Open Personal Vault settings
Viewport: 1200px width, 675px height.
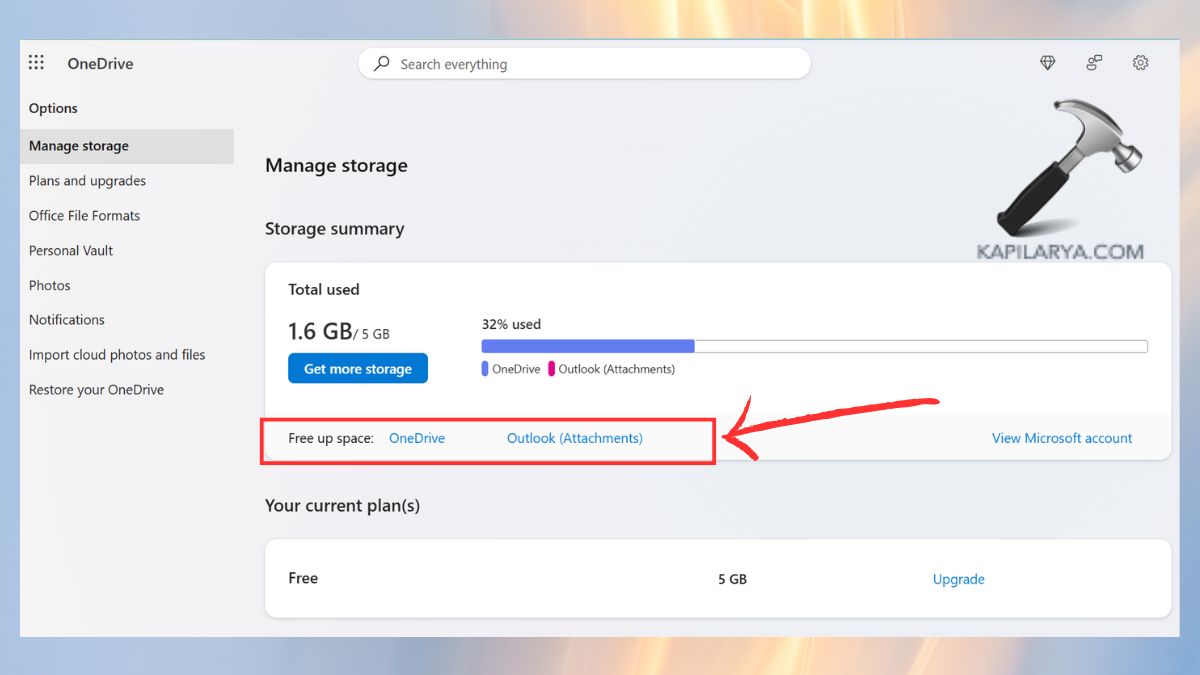70,250
